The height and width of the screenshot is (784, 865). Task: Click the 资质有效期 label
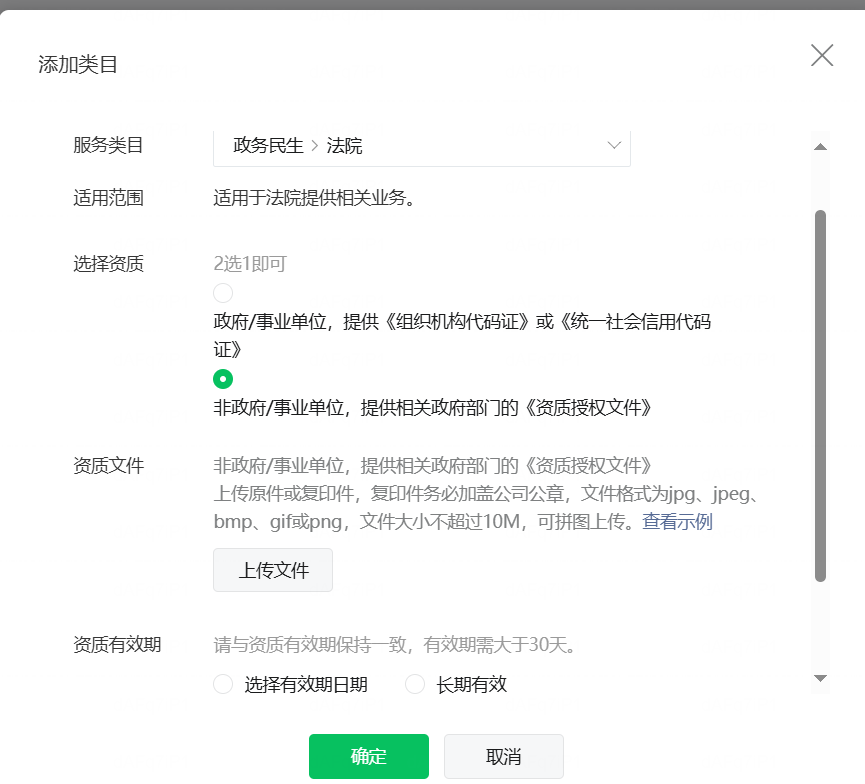(117, 644)
